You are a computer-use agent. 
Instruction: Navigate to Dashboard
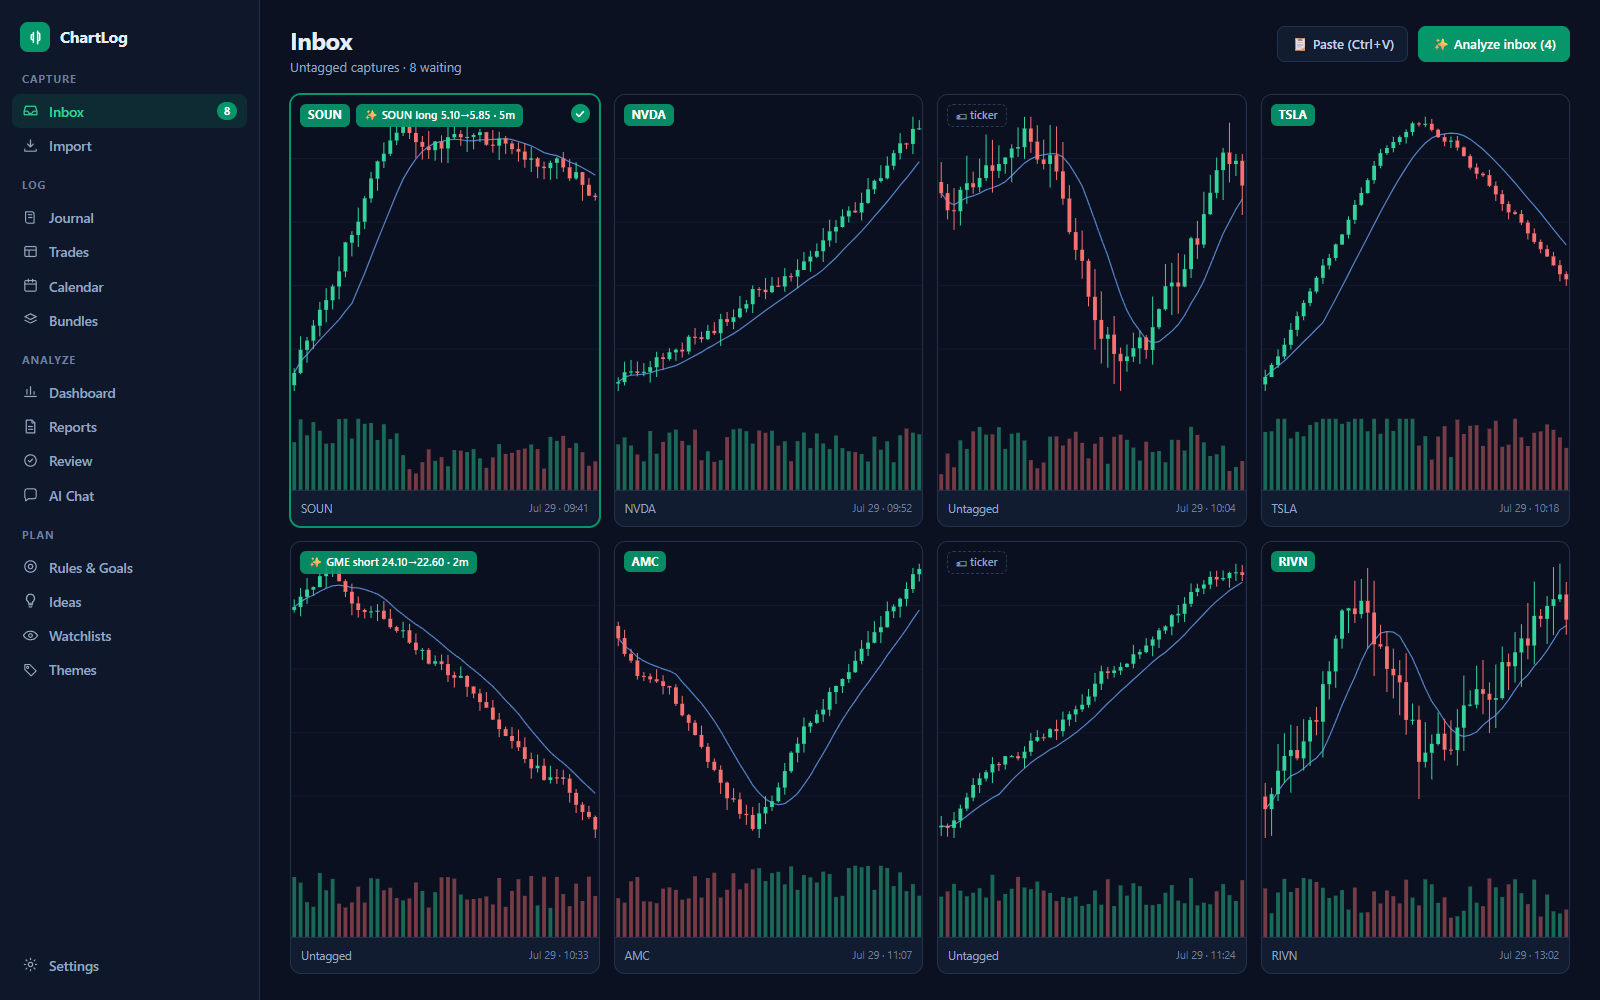[129, 392]
